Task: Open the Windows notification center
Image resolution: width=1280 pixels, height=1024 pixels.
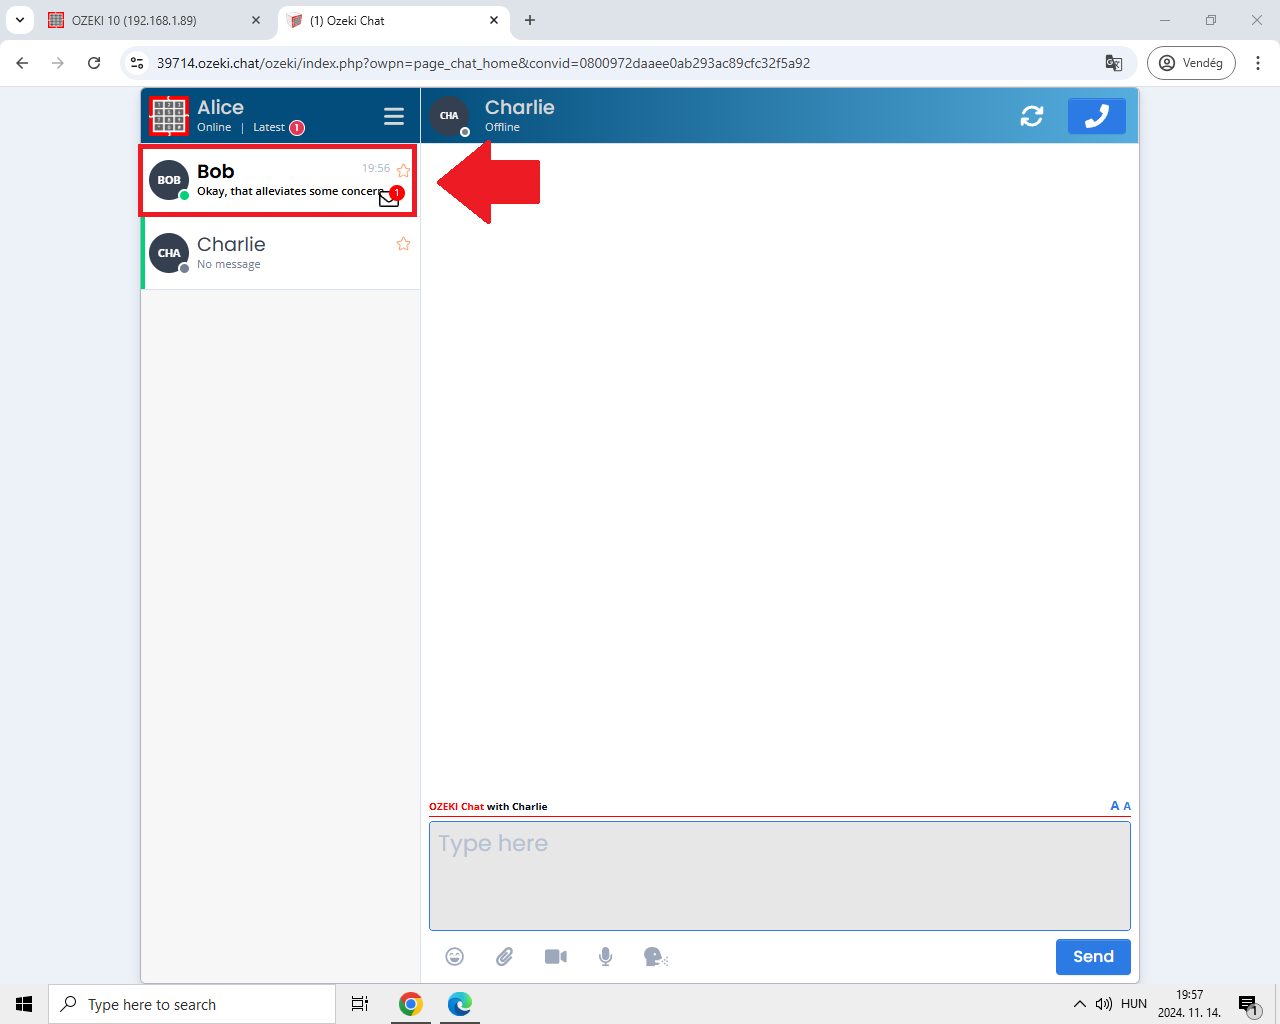Action: pos(1248,1004)
